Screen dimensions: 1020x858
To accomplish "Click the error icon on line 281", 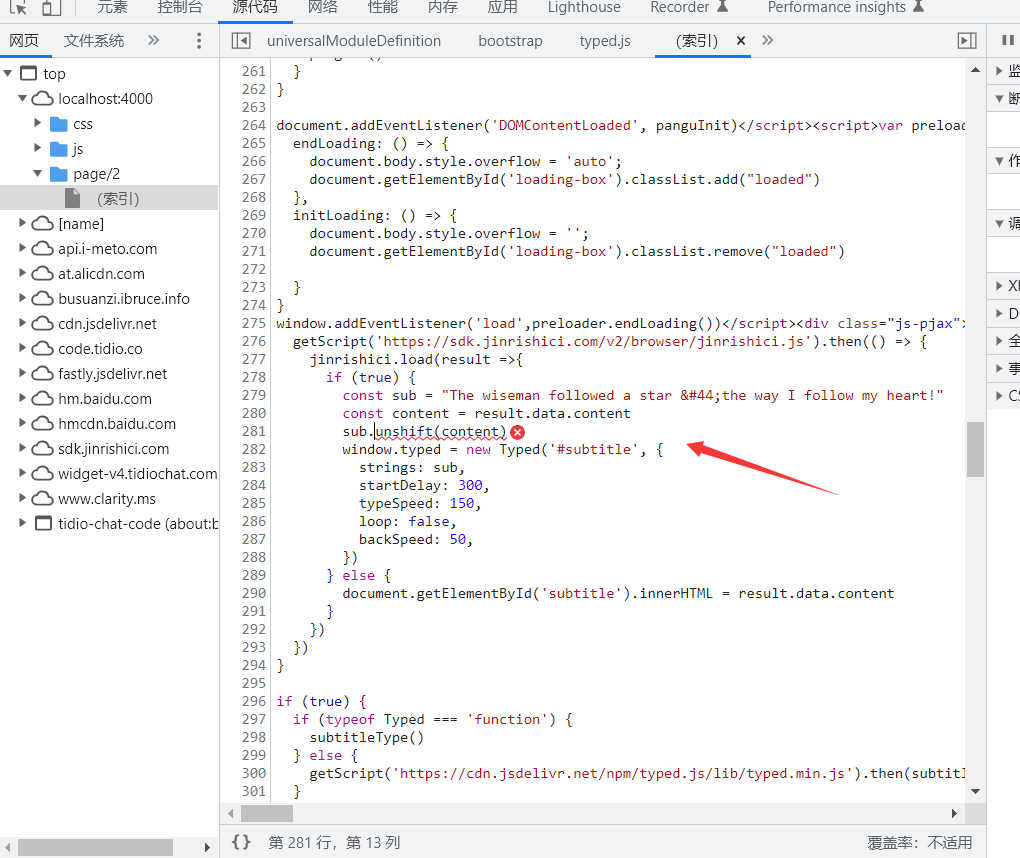I will coord(518,432).
